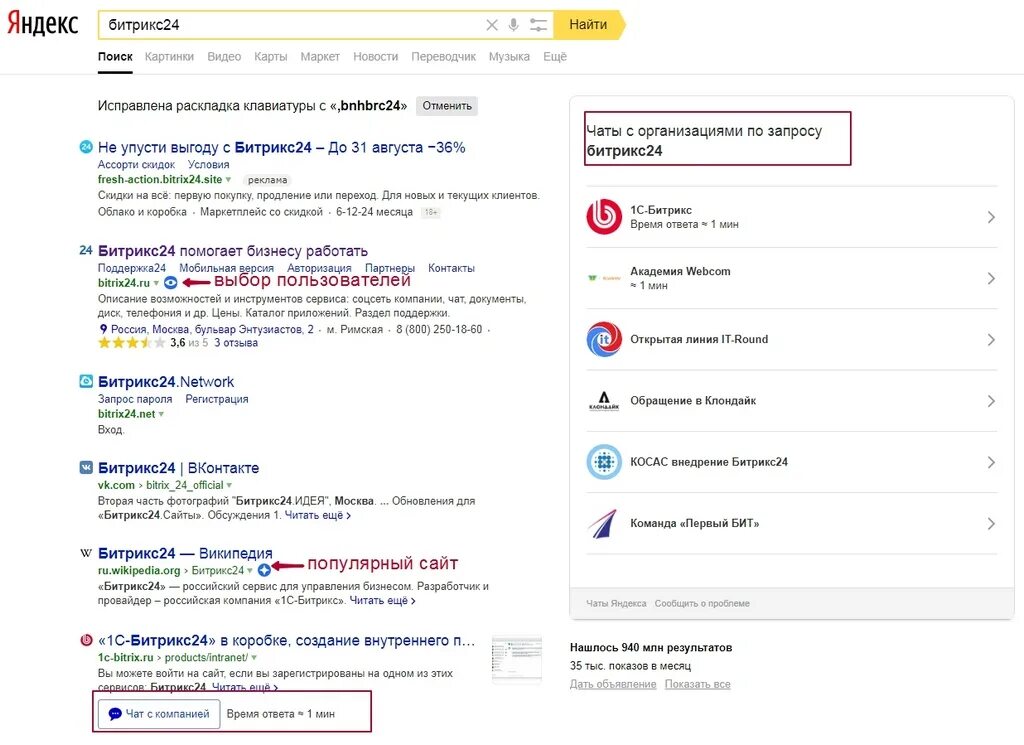Image resolution: width=1024 pixels, height=745 pixels.
Task: Click the Яндекс logo
Action: point(43,24)
